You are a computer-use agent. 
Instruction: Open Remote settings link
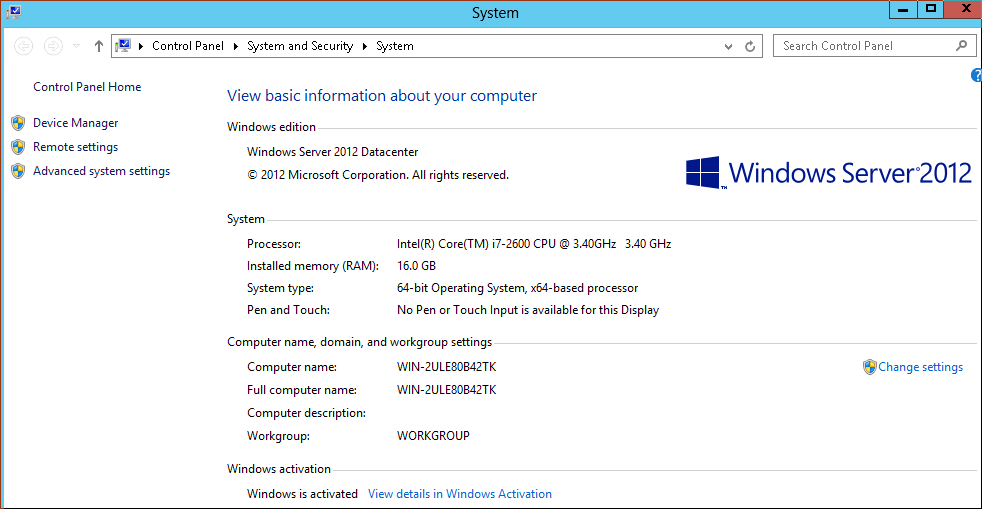[x=75, y=147]
